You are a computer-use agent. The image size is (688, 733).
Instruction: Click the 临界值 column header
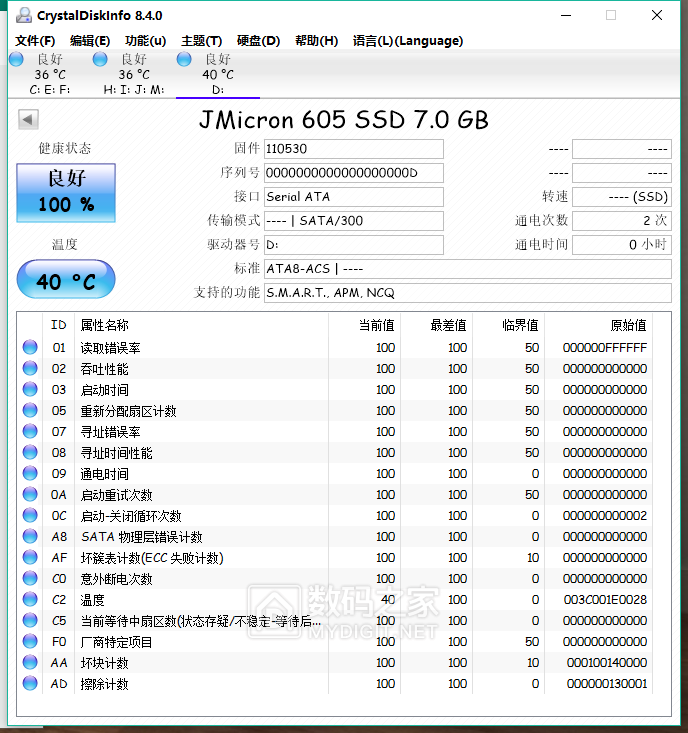tap(509, 325)
